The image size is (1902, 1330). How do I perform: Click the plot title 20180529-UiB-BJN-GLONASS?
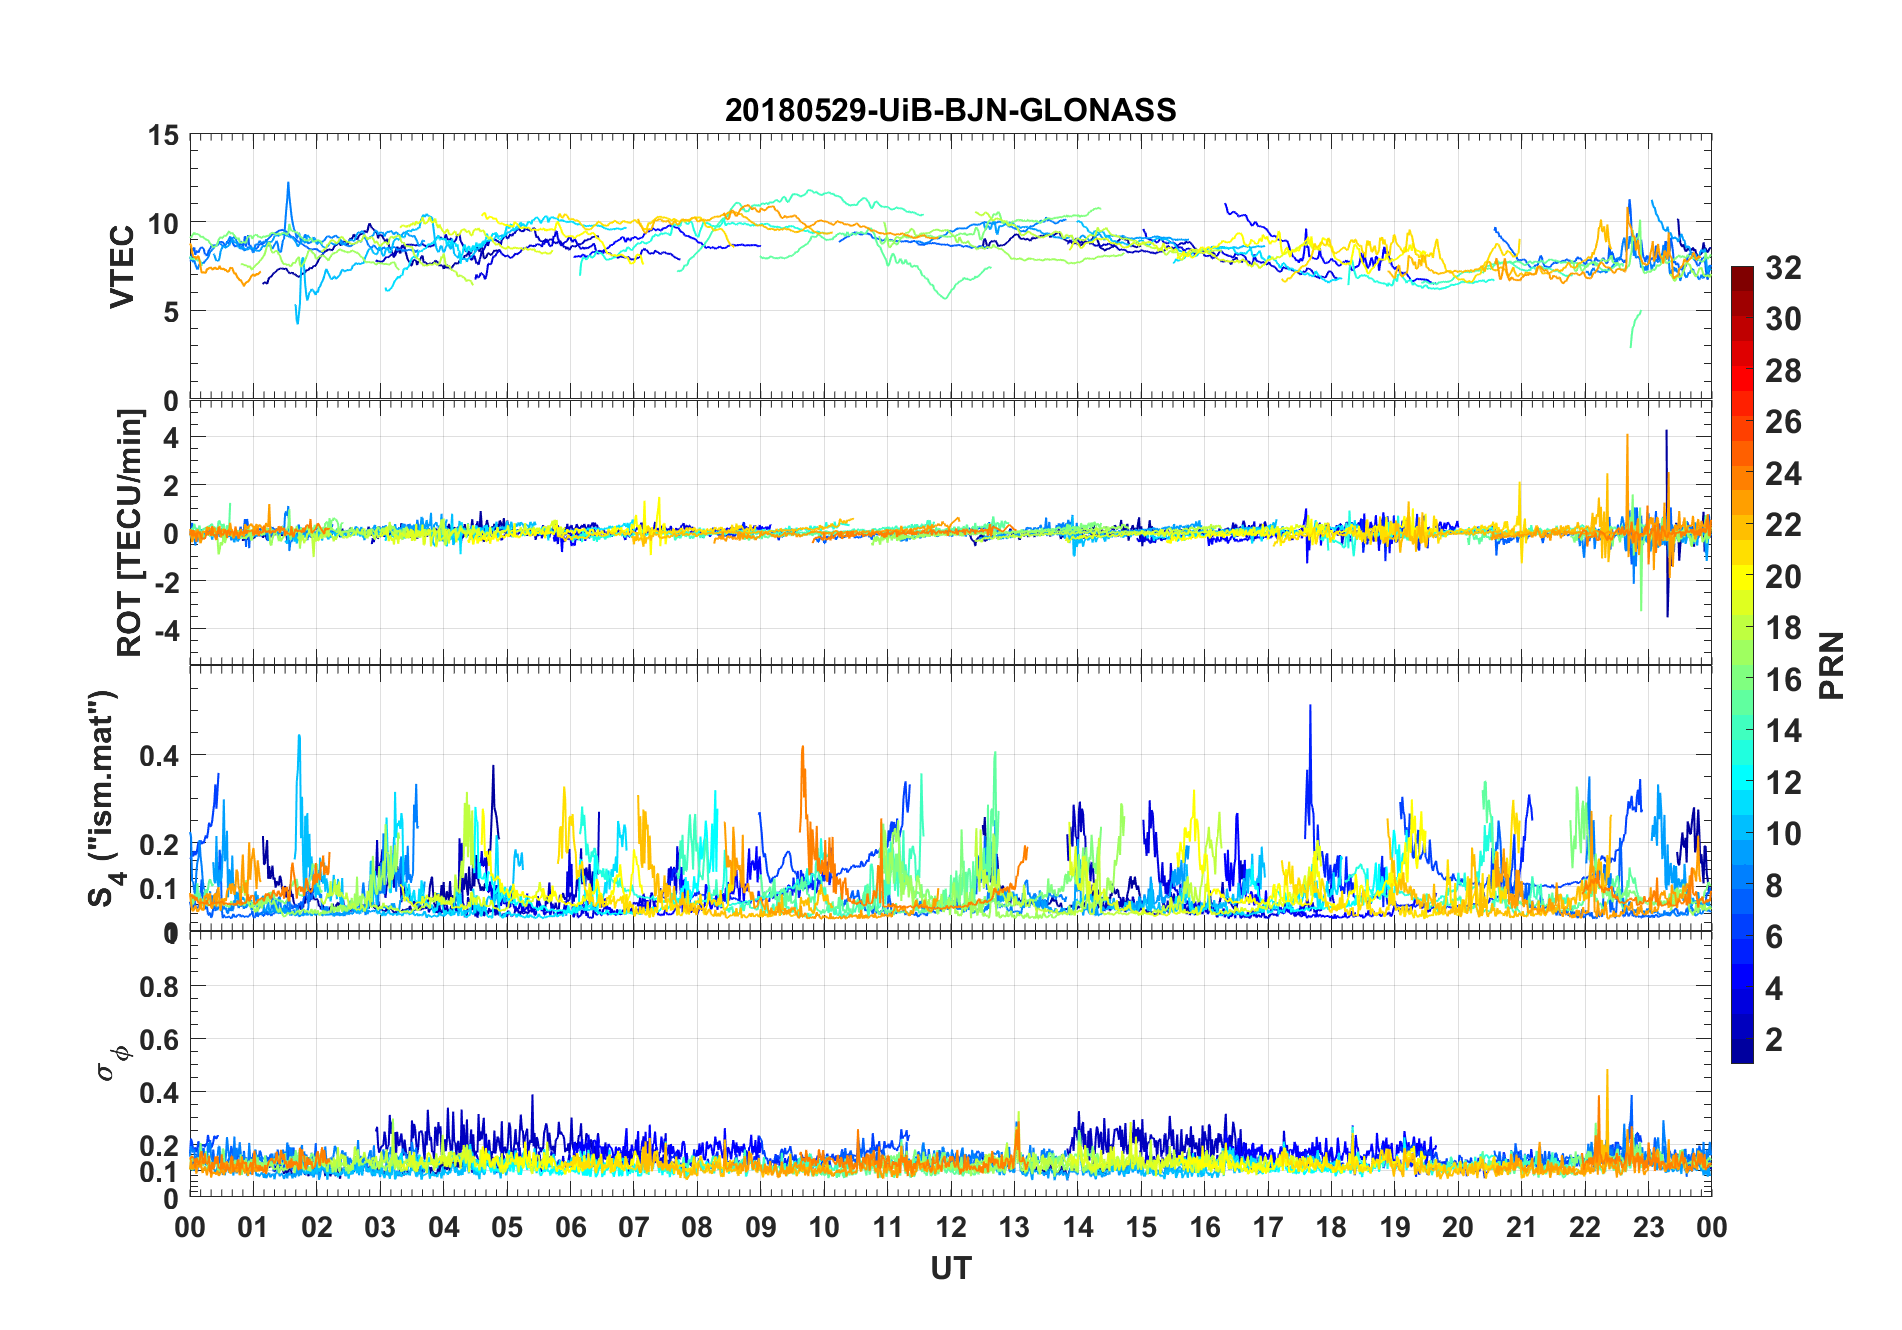coord(950,110)
